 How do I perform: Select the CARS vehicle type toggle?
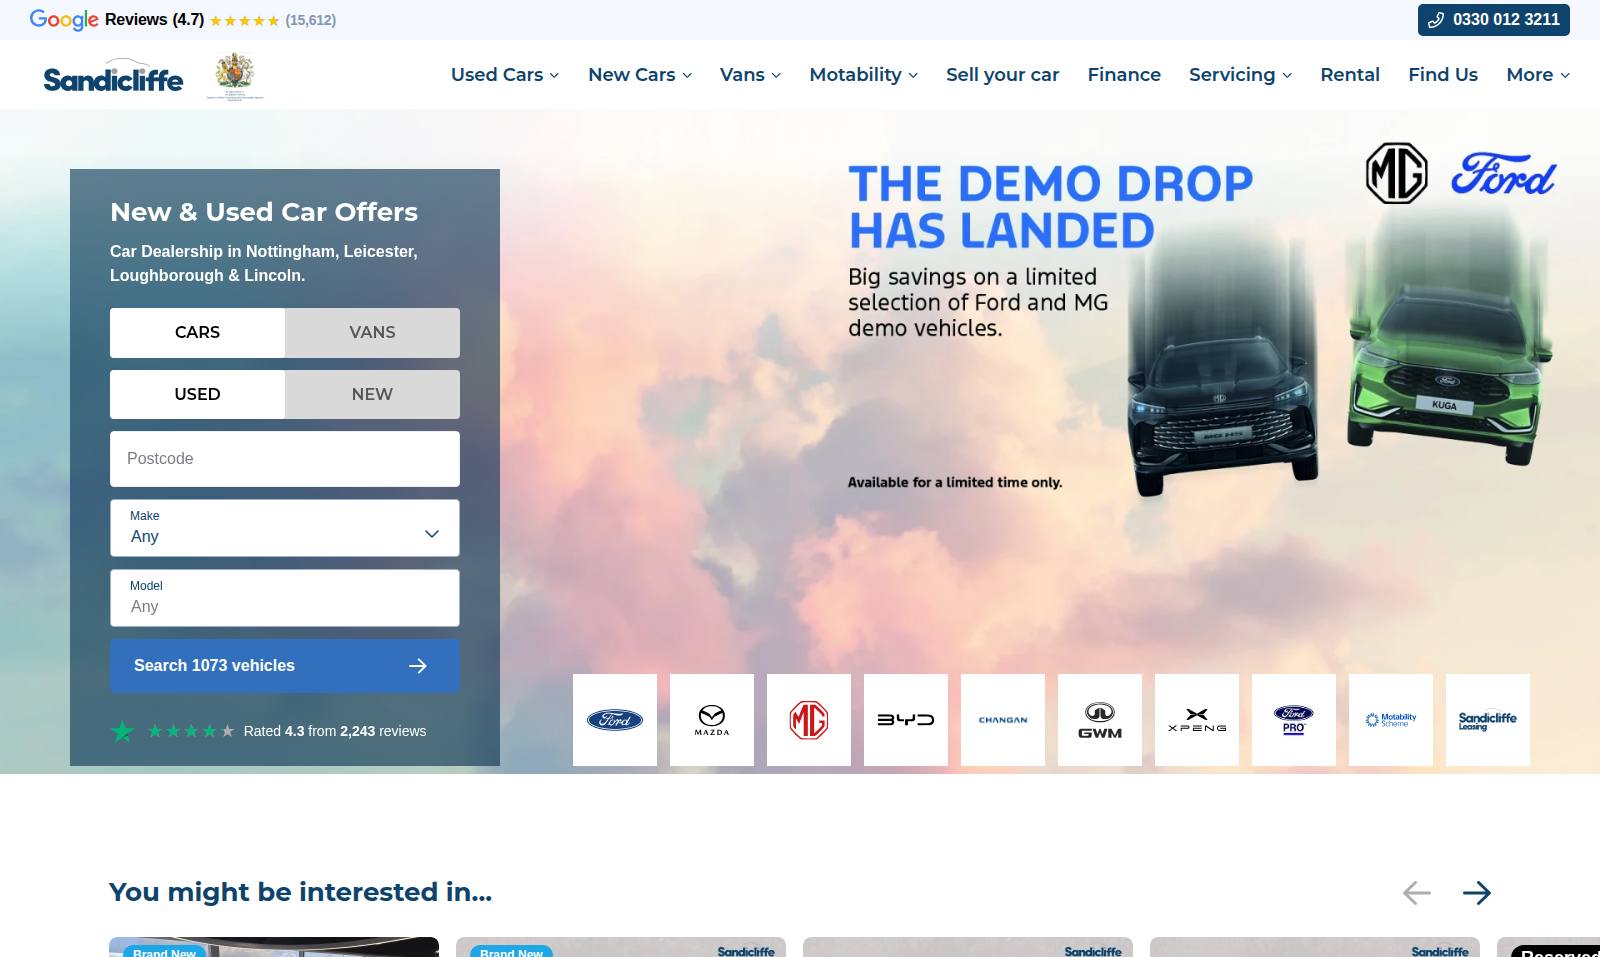pos(197,333)
